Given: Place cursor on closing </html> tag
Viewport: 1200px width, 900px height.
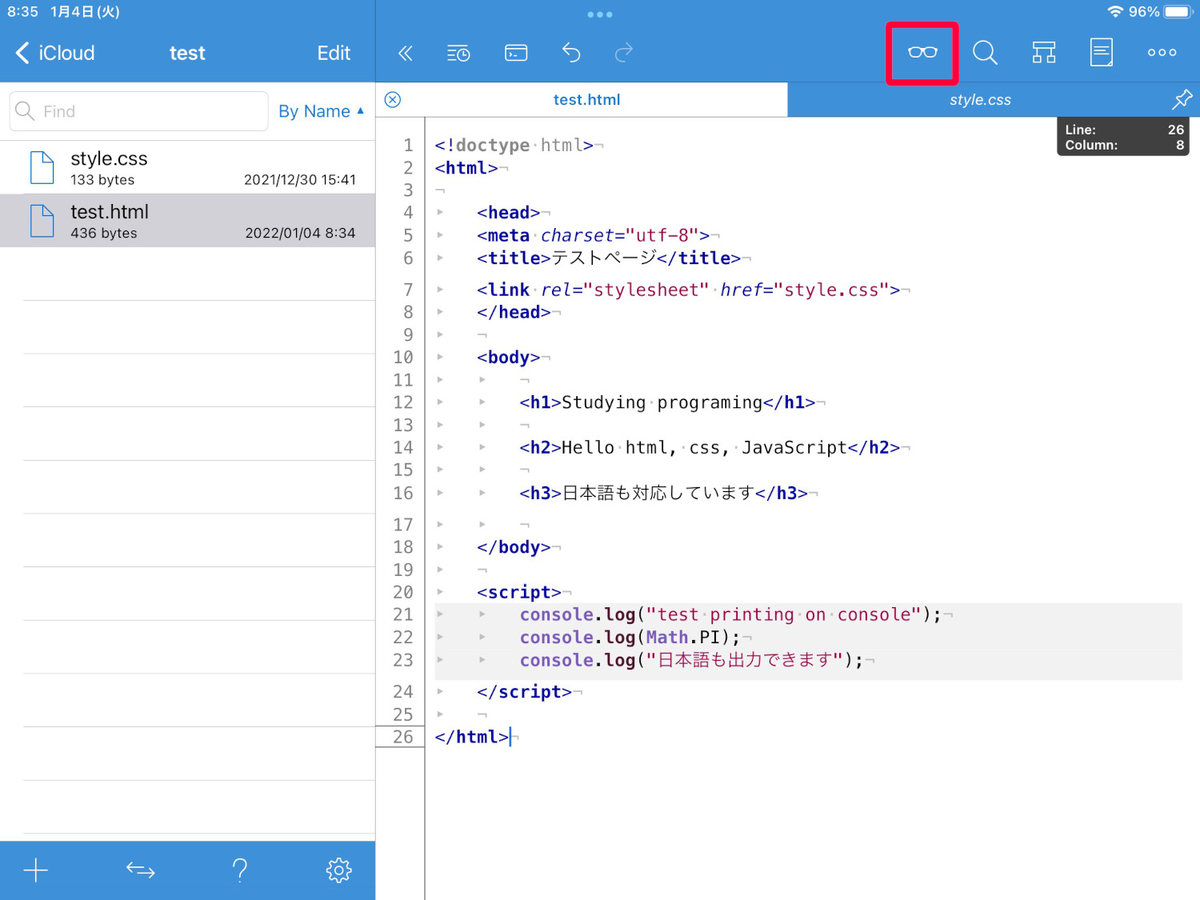Looking at the screenshot, I should [472, 737].
